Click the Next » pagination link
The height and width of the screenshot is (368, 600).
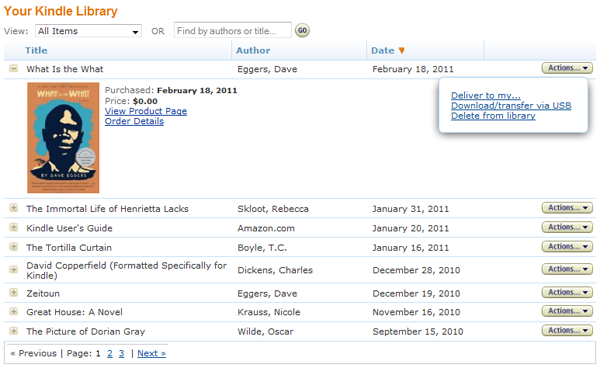(152, 353)
